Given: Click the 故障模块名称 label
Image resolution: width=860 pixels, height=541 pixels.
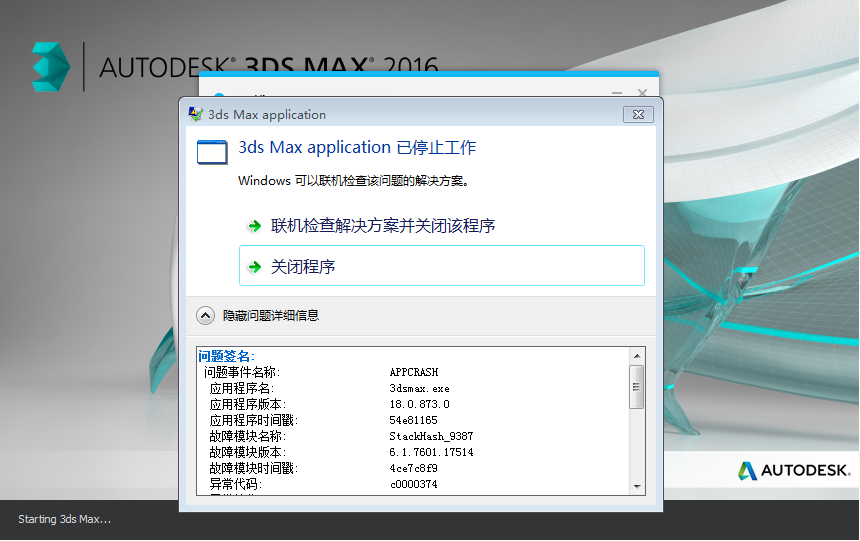Looking at the screenshot, I should click(x=248, y=436).
